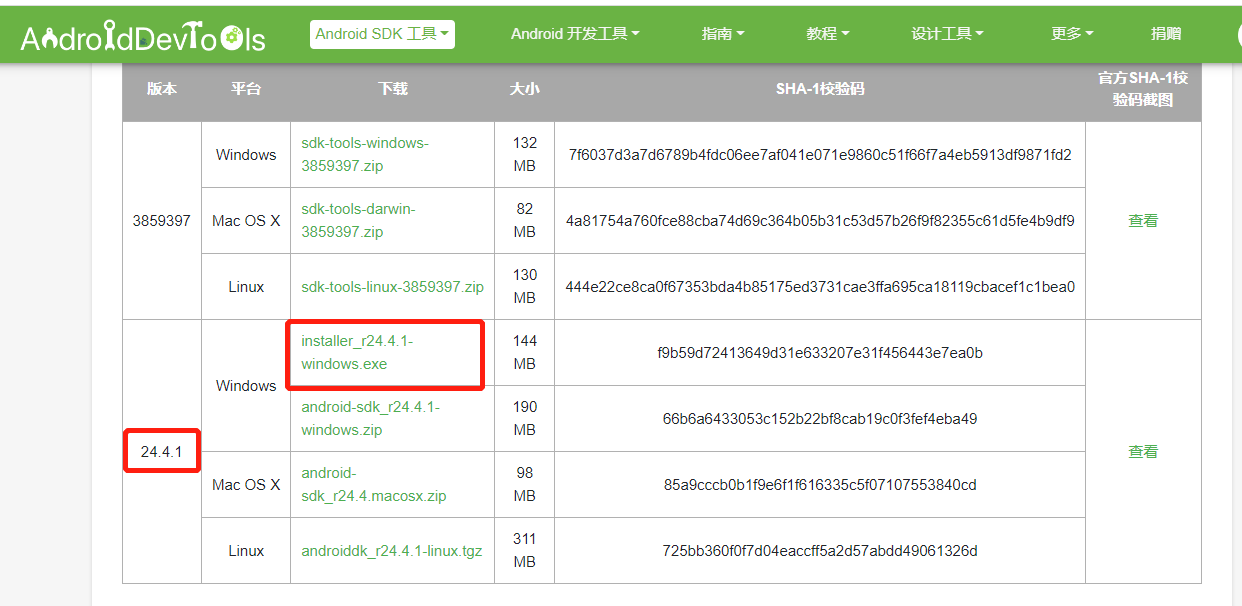Click the Windows platform cell for 24.4.1
Viewport: 1242px width, 606px height.
click(246, 386)
